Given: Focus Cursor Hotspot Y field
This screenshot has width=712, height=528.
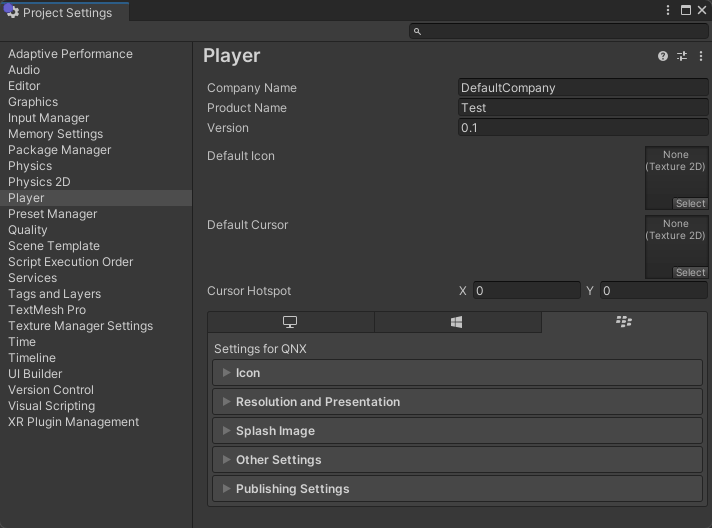Looking at the screenshot, I should 654,291.
